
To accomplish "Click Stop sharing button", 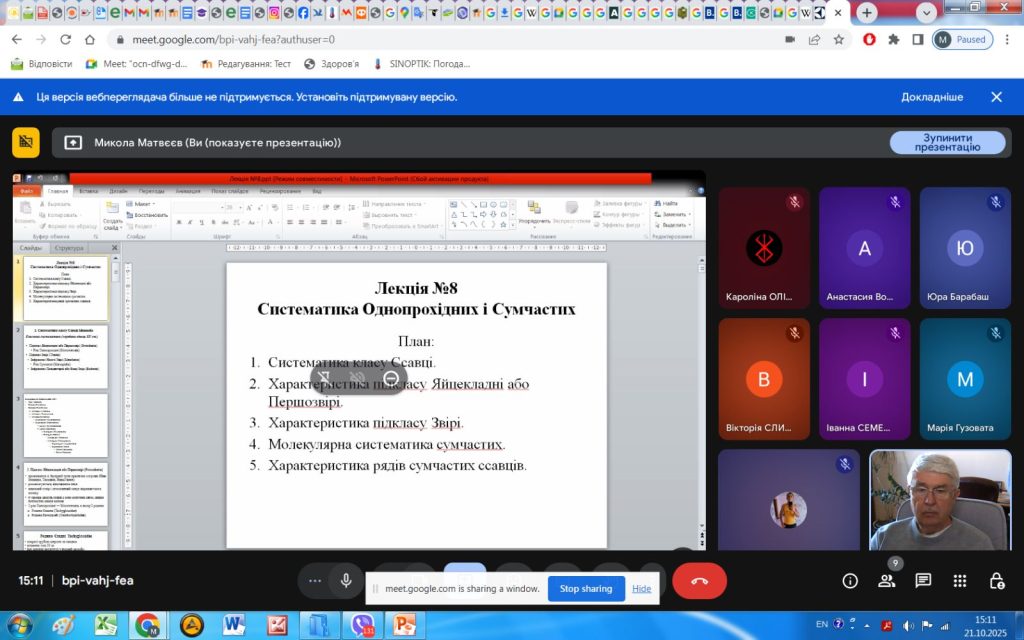I will click(586, 589).
